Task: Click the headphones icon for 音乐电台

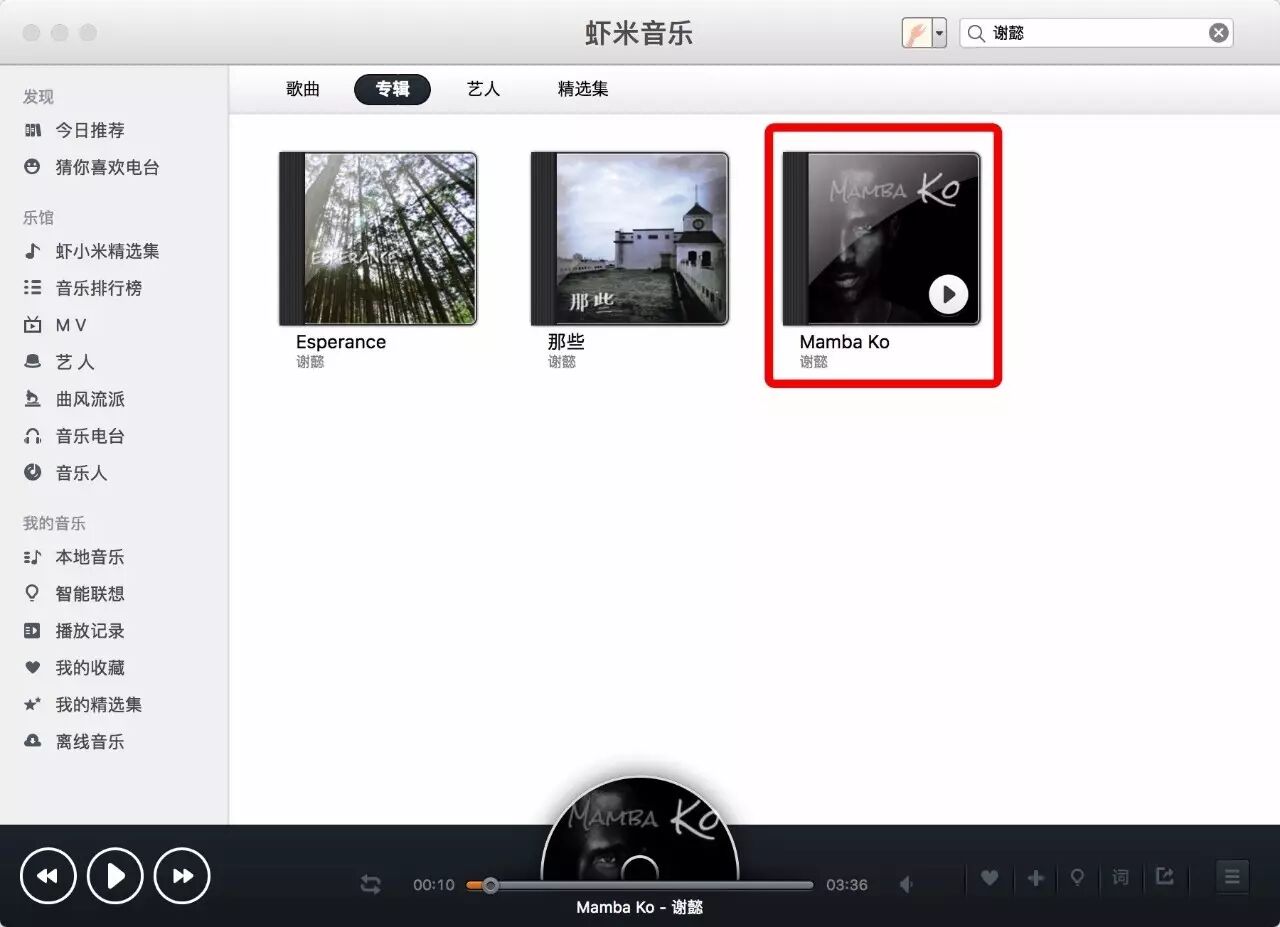Action: tap(33, 436)
